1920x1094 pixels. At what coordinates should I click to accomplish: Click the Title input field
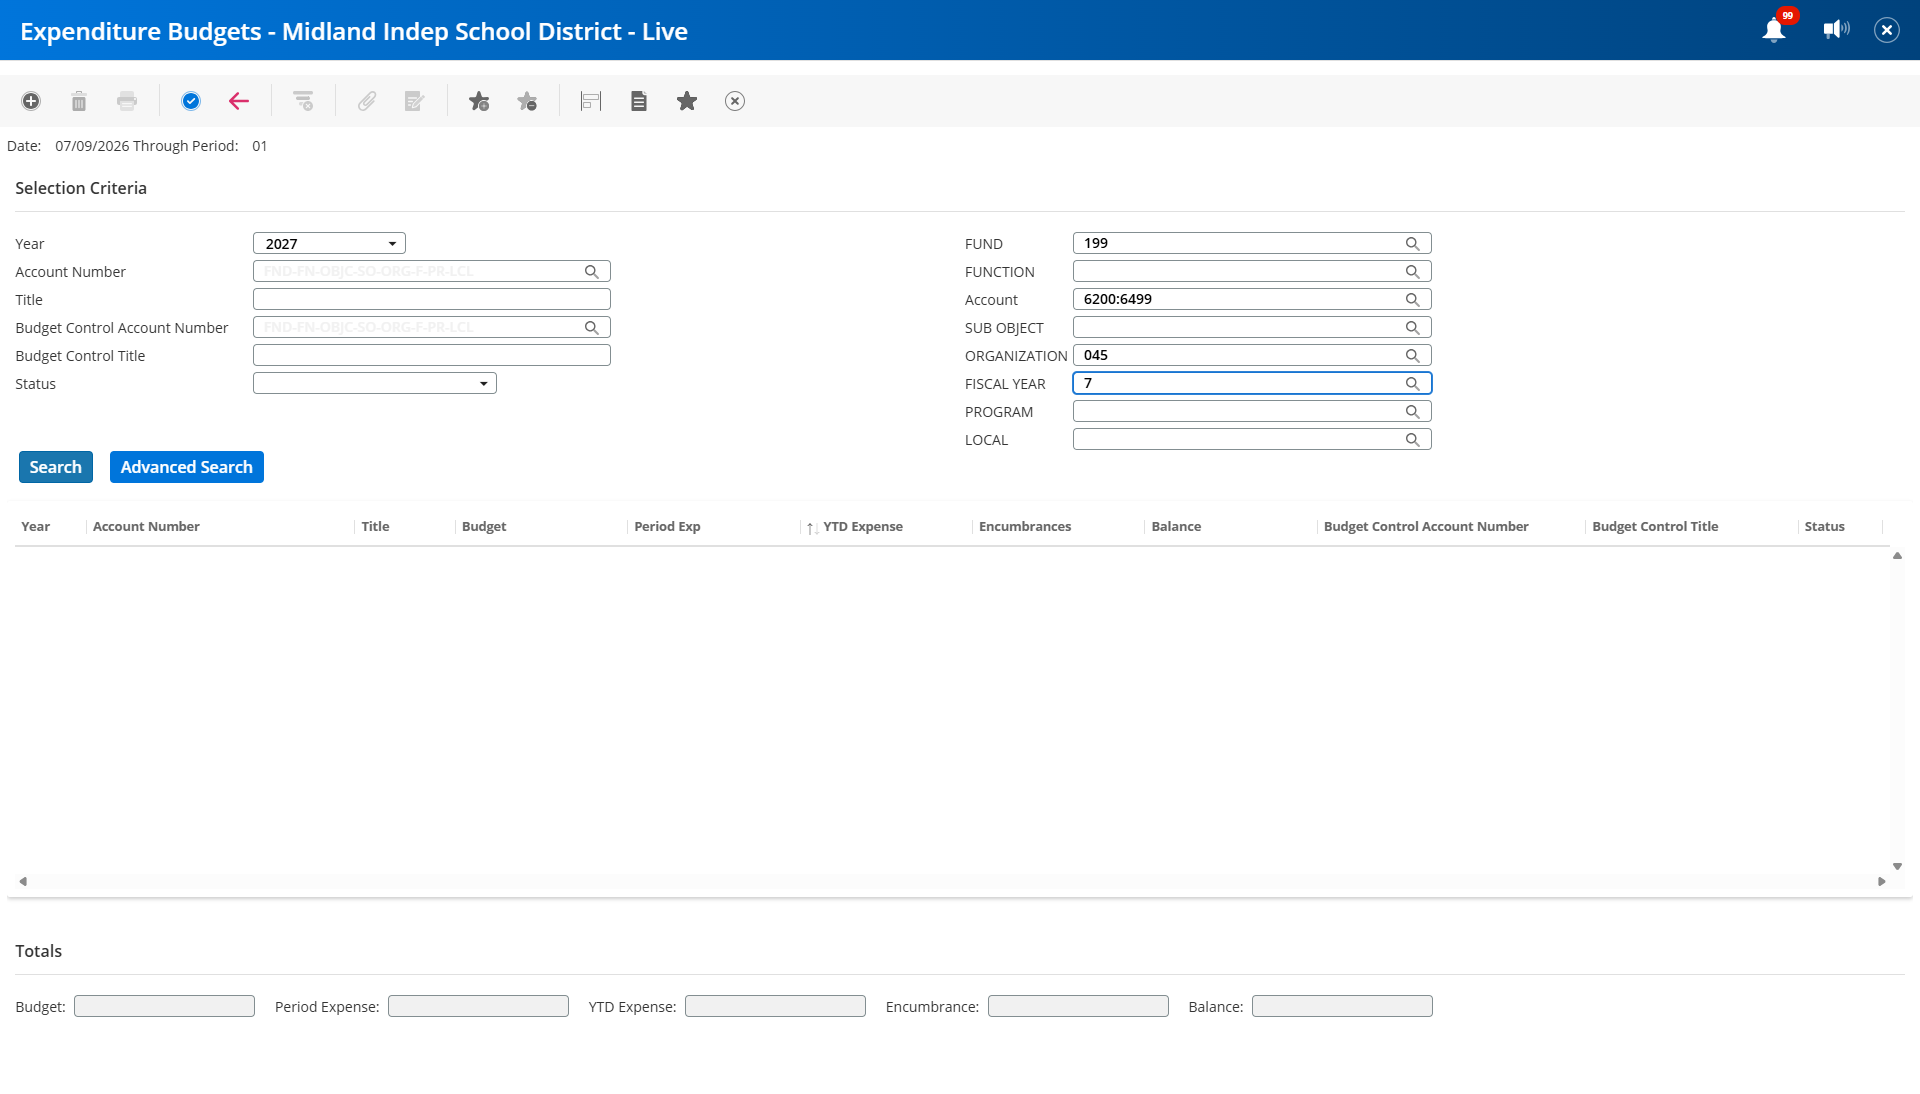click(432, 300)
